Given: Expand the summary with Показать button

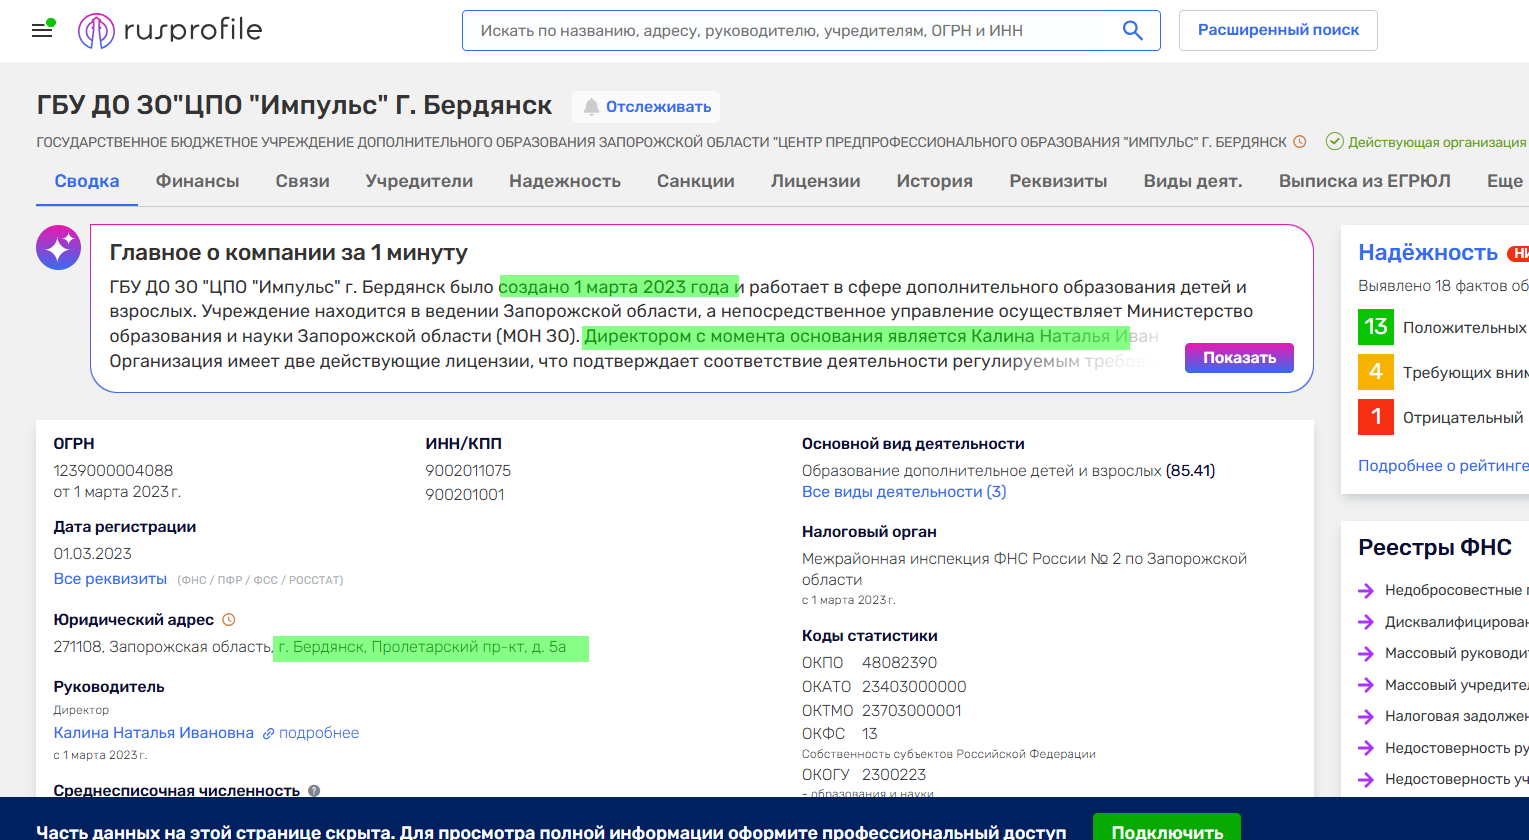Looking at the screenshot, I should (1239, 358).
